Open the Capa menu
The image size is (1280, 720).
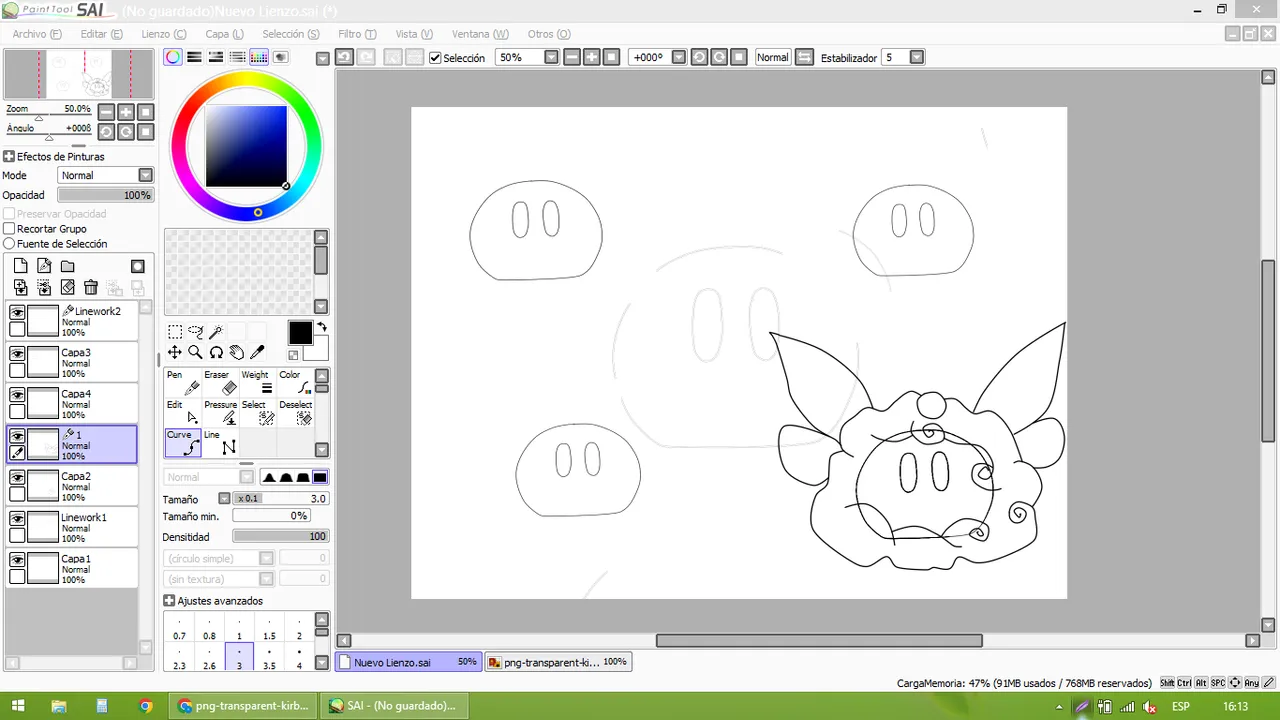(224, 34)
